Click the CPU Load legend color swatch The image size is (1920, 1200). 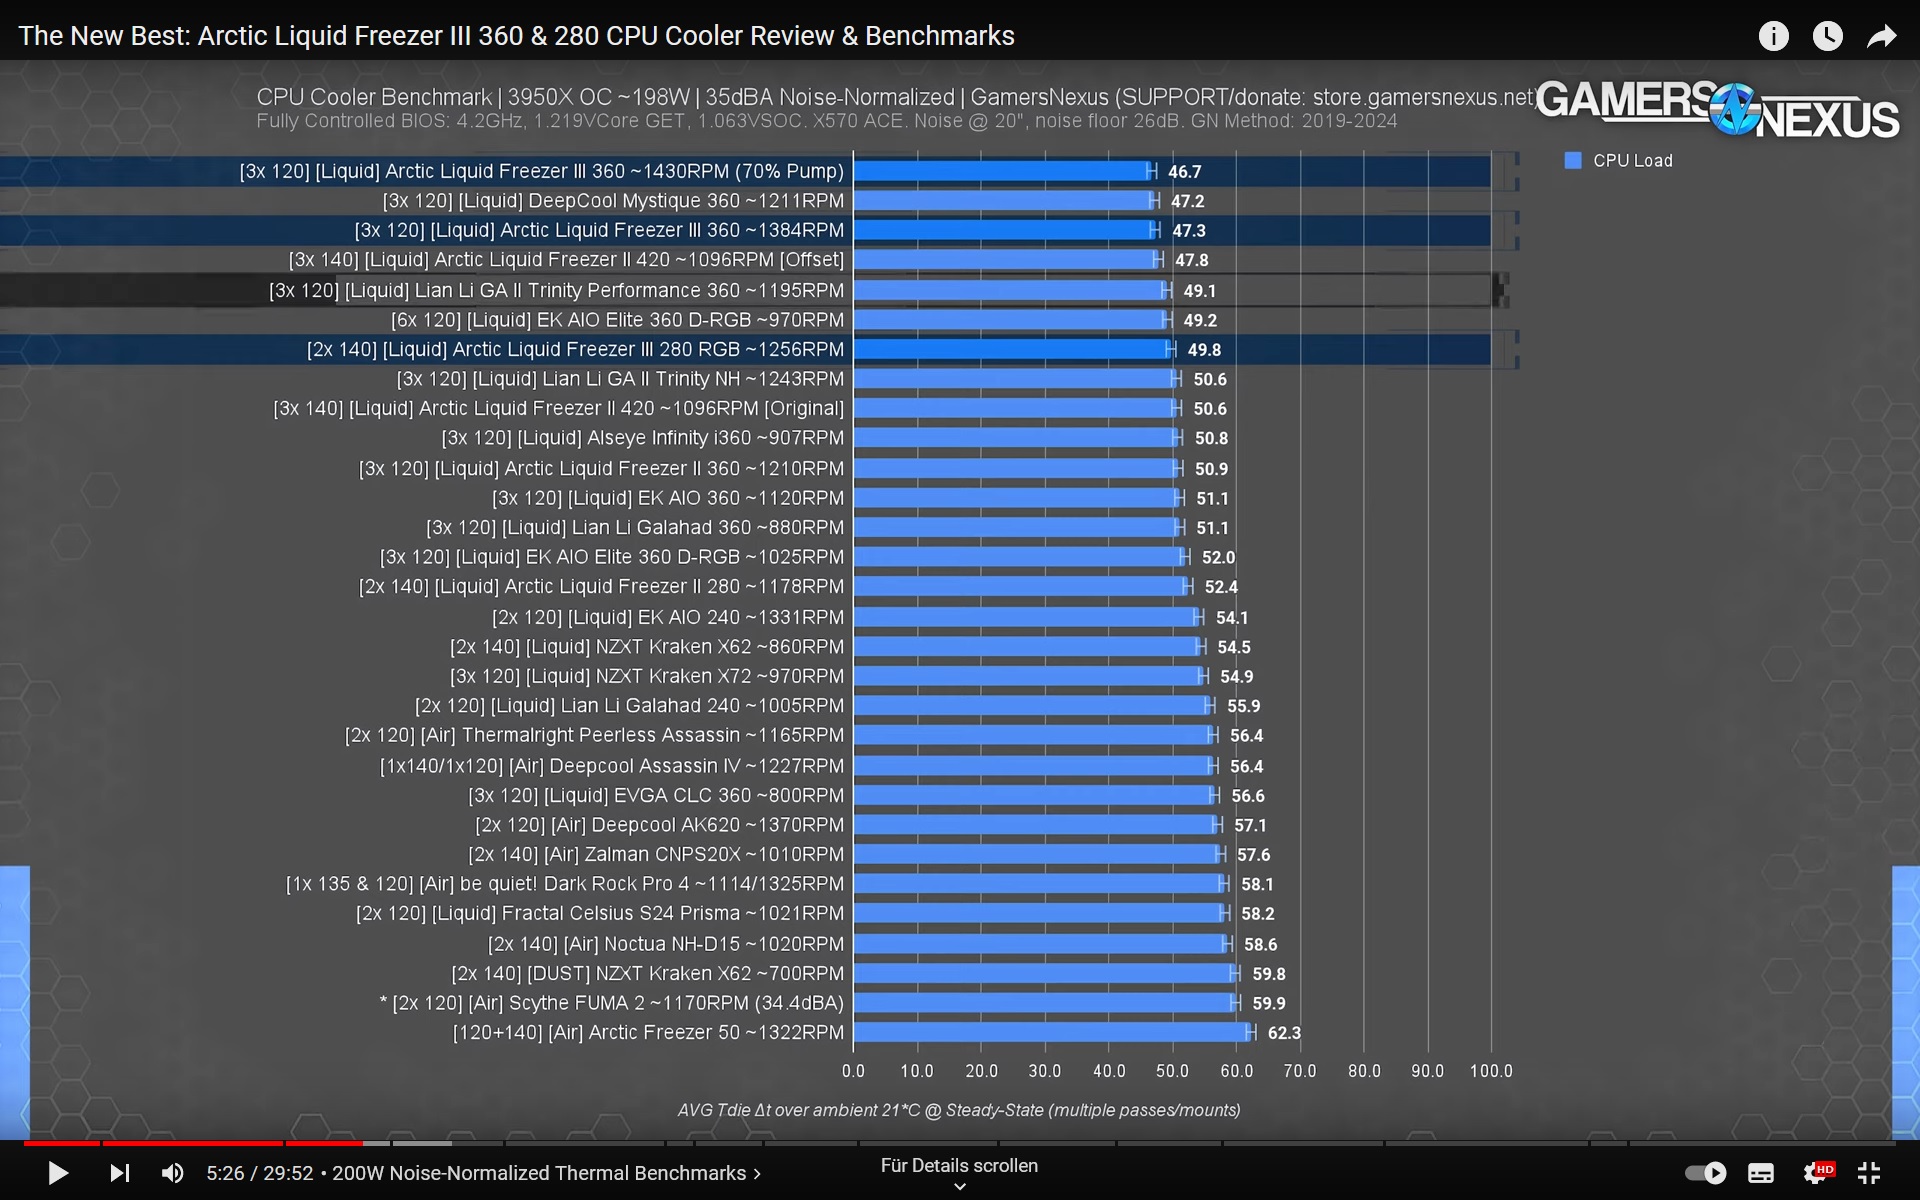coord(1573,160)
